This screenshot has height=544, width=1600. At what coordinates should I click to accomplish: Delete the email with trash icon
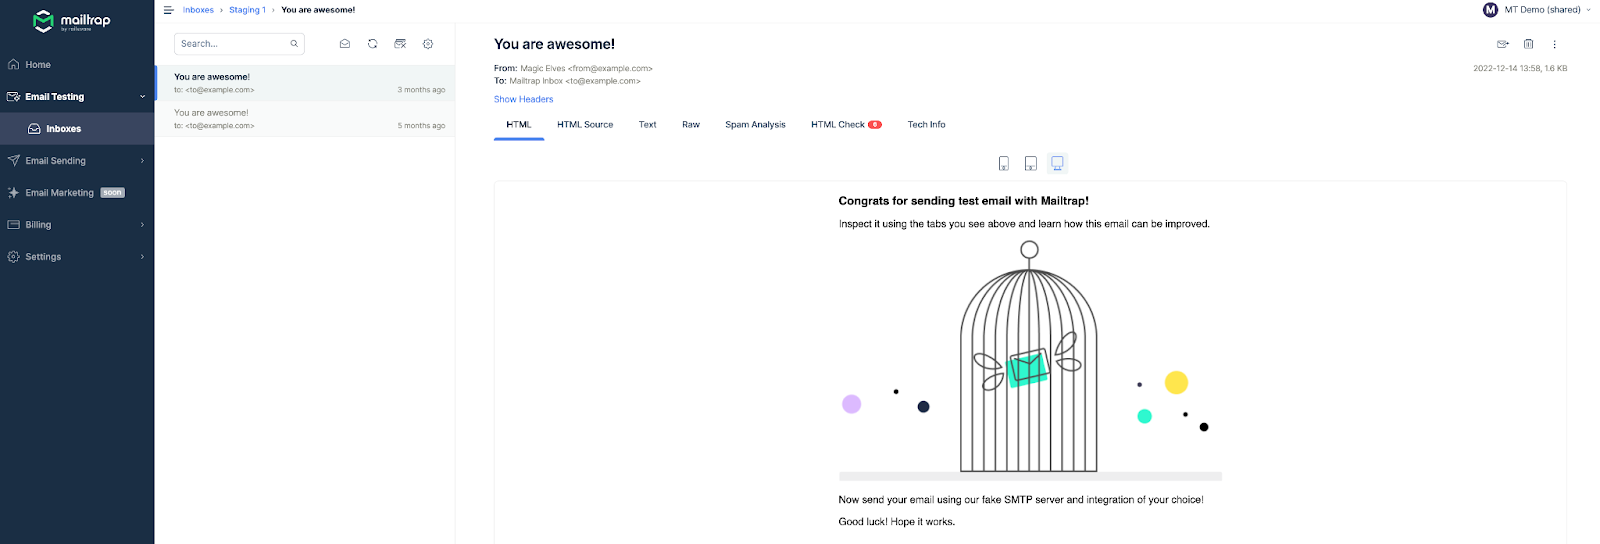click(1528, 44)
